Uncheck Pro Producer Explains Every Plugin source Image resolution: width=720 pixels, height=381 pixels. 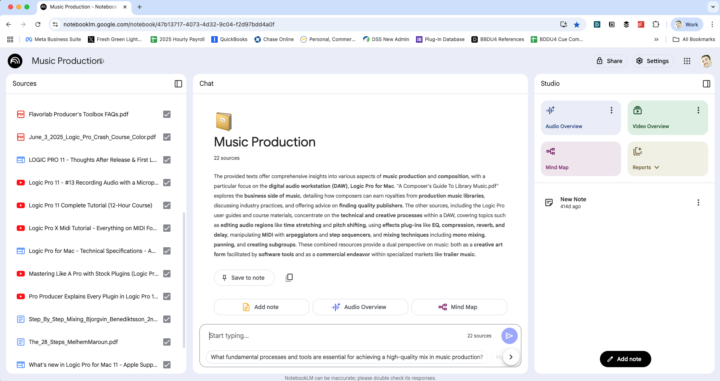point(167,297)
